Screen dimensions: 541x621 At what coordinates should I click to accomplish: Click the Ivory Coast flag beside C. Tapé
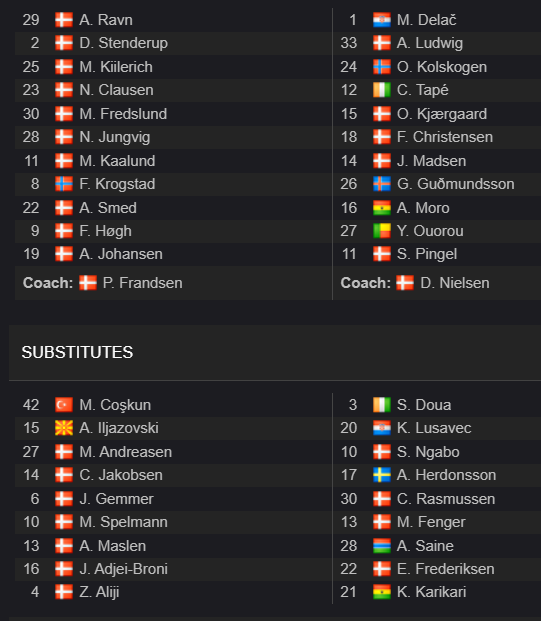point(381,90)
